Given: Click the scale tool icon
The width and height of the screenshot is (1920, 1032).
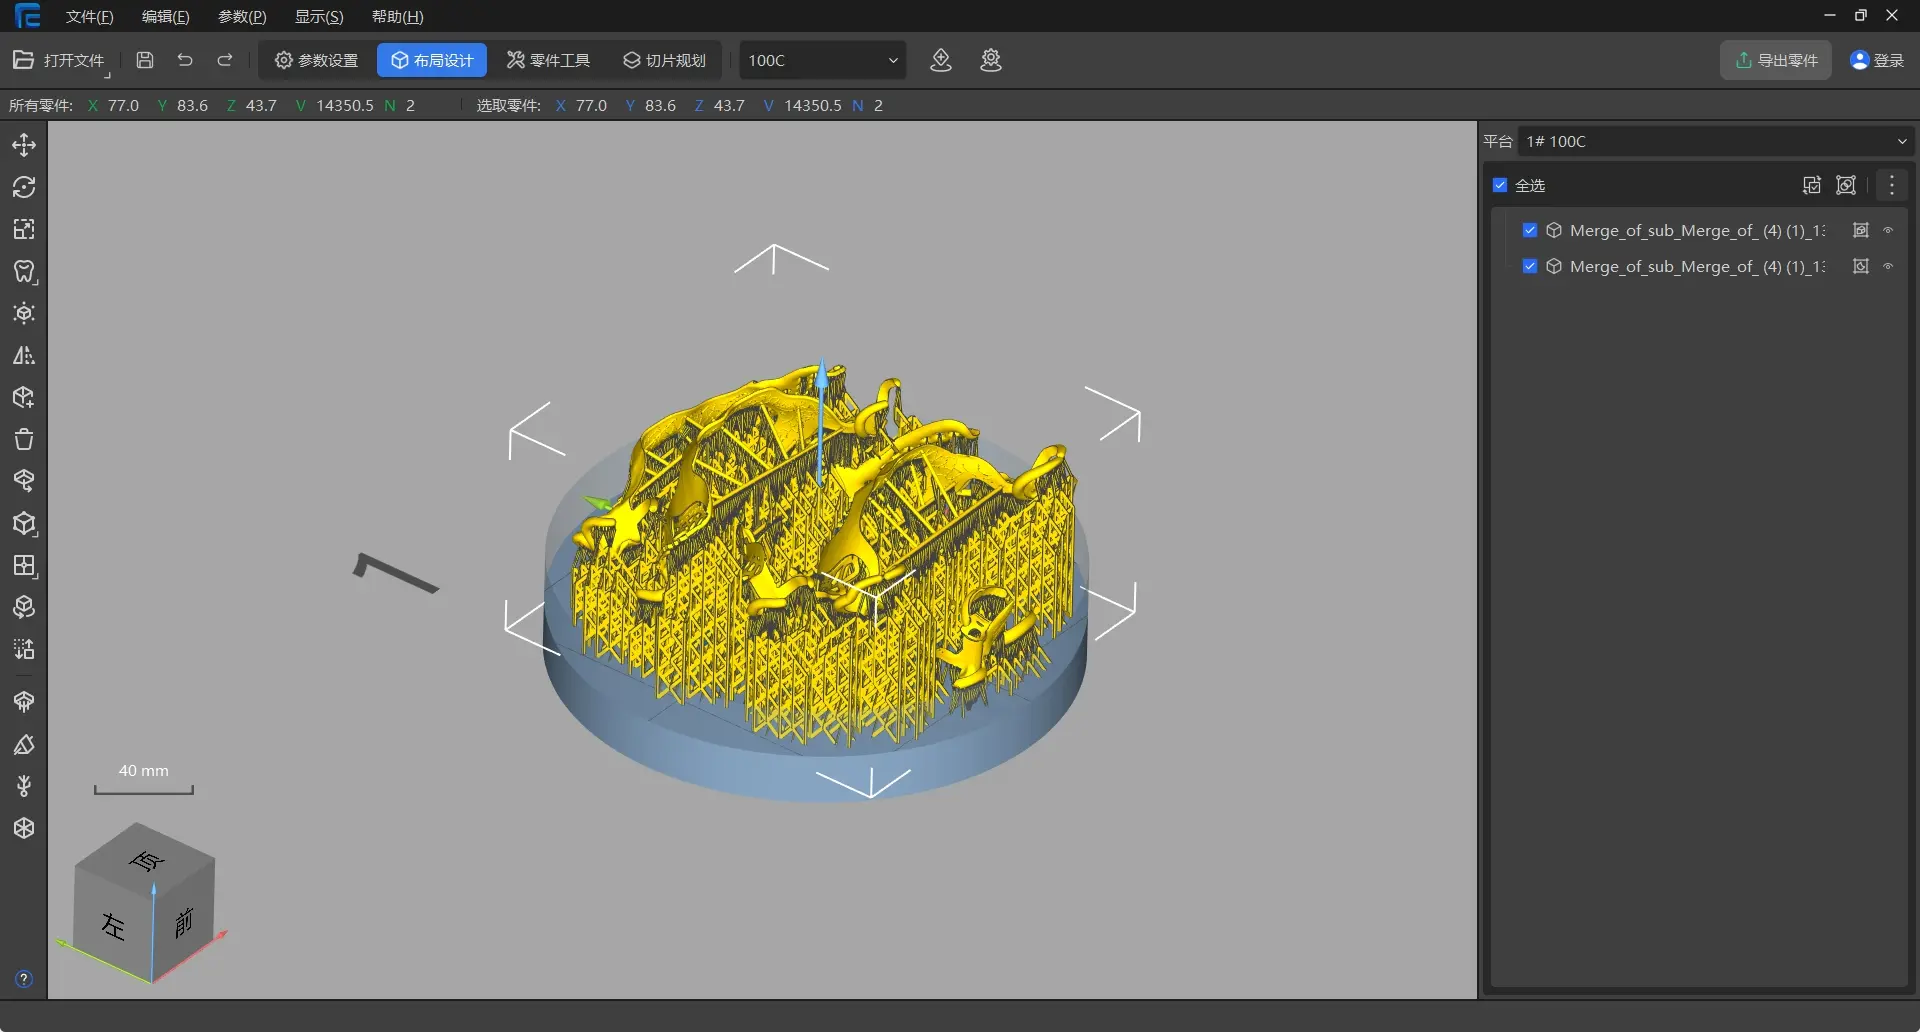Looking at the screenshot, I should (x=24, y=229).
